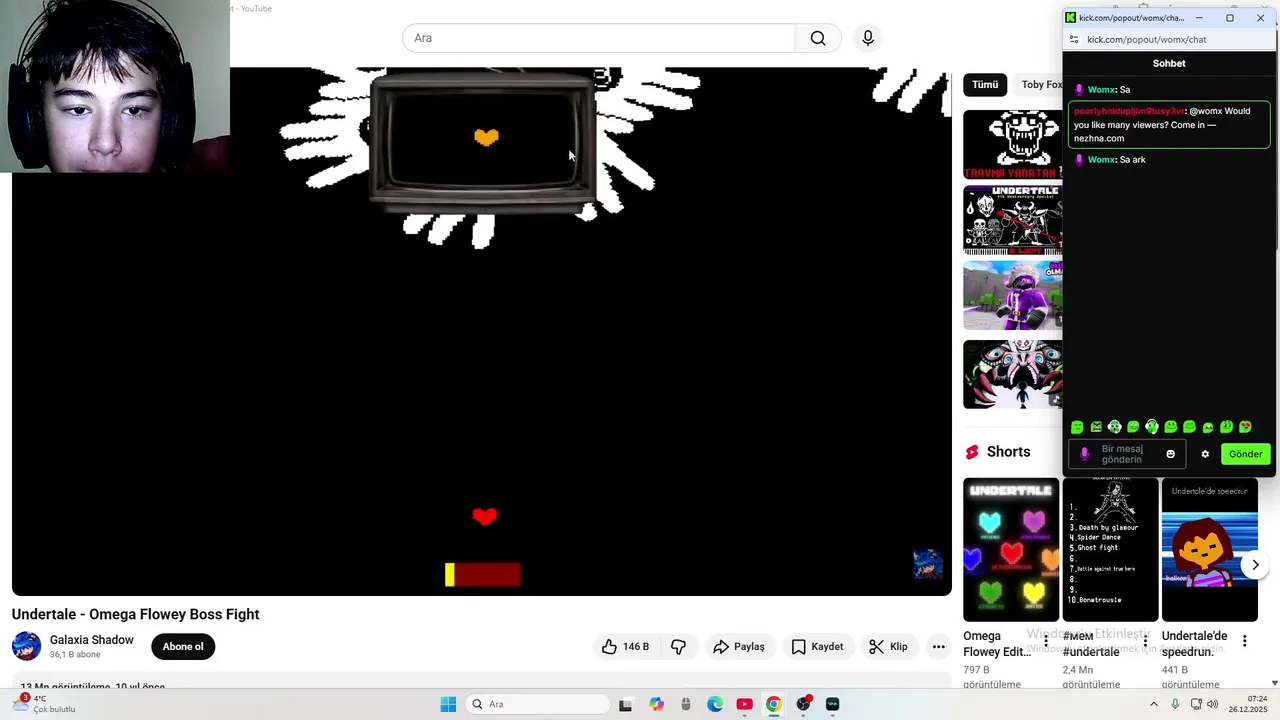Switch to OBS Studio on the taskbar
1280x720 pixels.
tap(803, 704)
